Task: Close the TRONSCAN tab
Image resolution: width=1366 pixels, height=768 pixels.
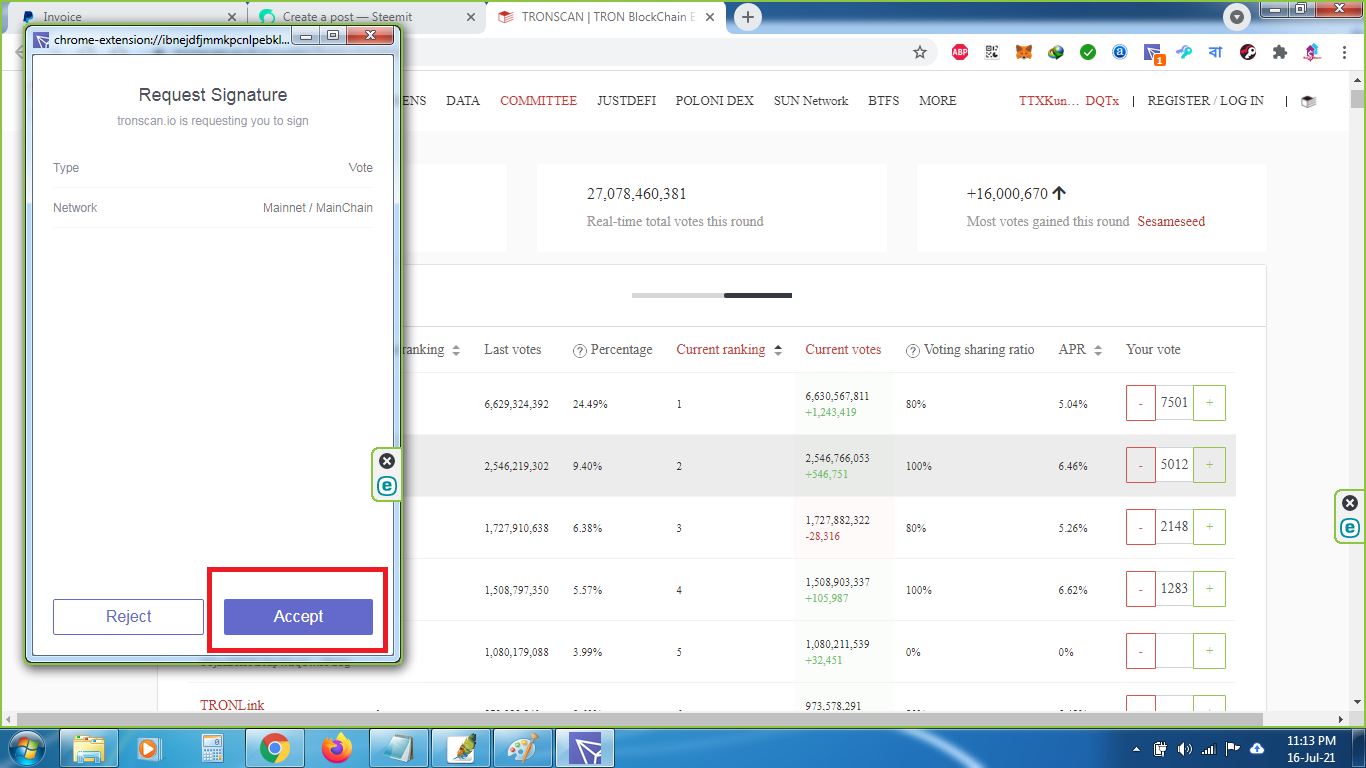Action: coord(711,17)
